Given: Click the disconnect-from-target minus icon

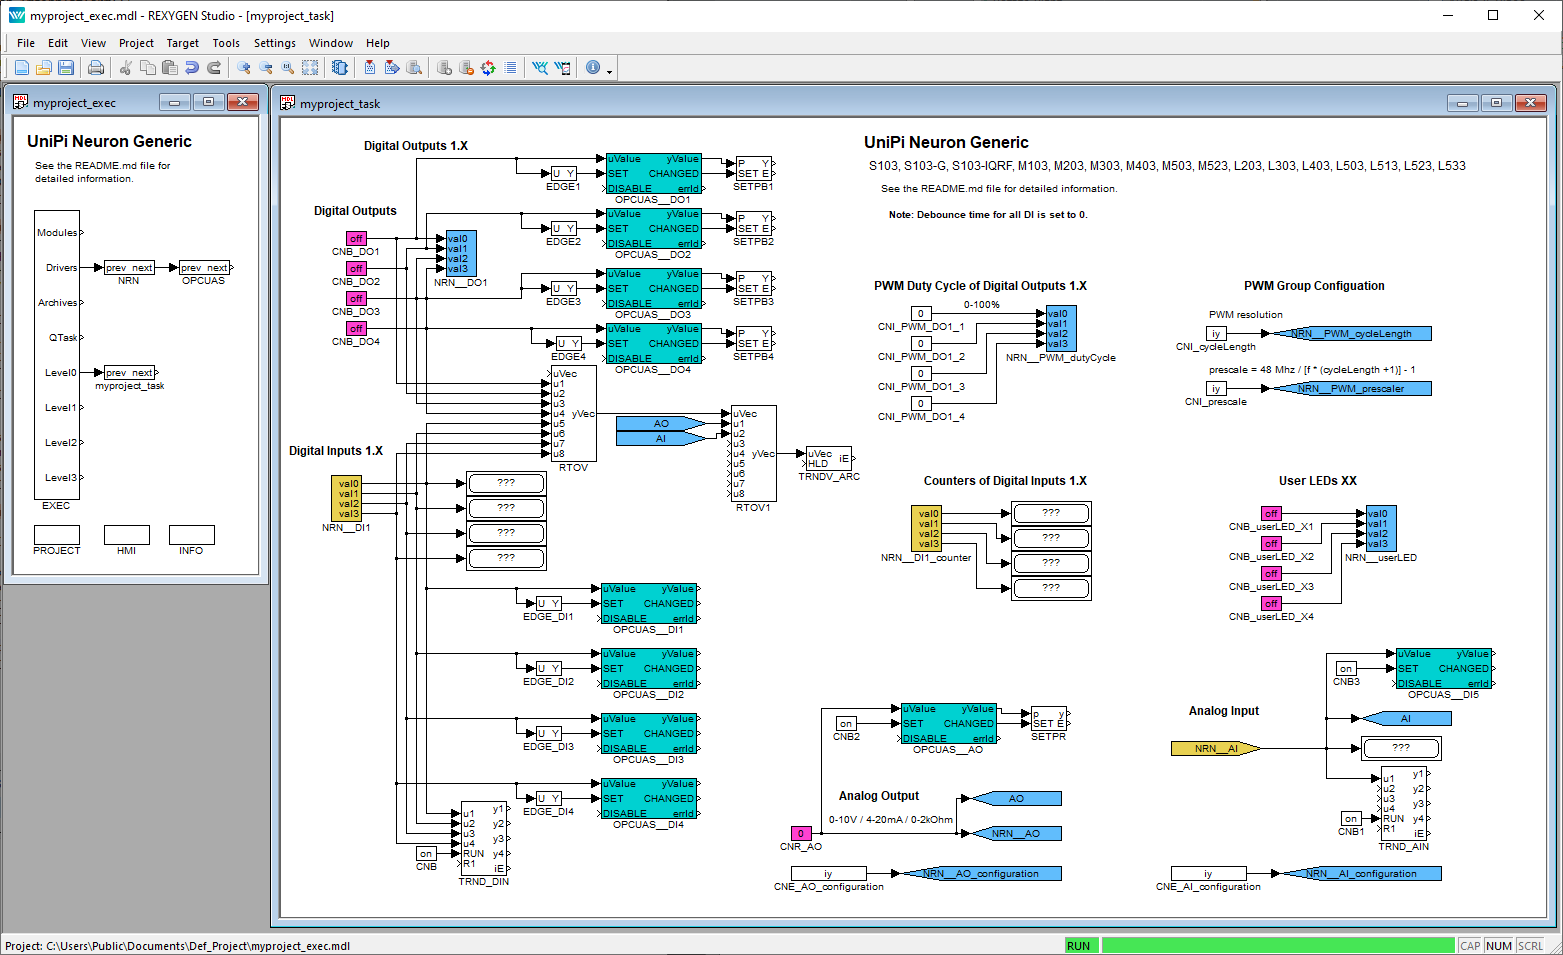Looking at the screenshot, I should click(466, 68).
